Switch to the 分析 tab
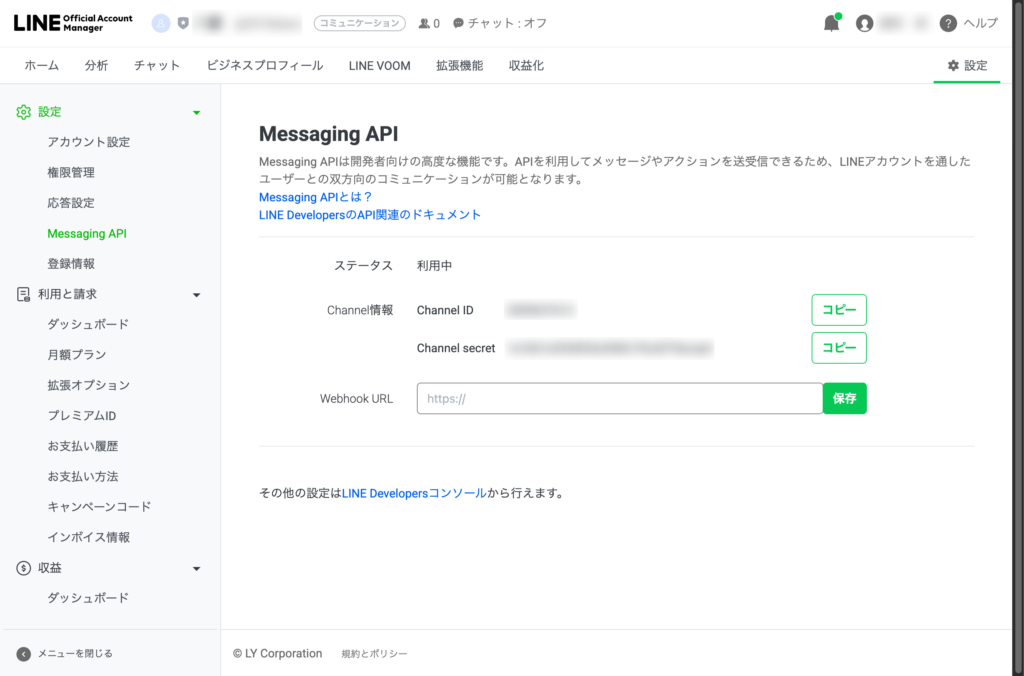The image size is (1024, 676). [96, 66]
